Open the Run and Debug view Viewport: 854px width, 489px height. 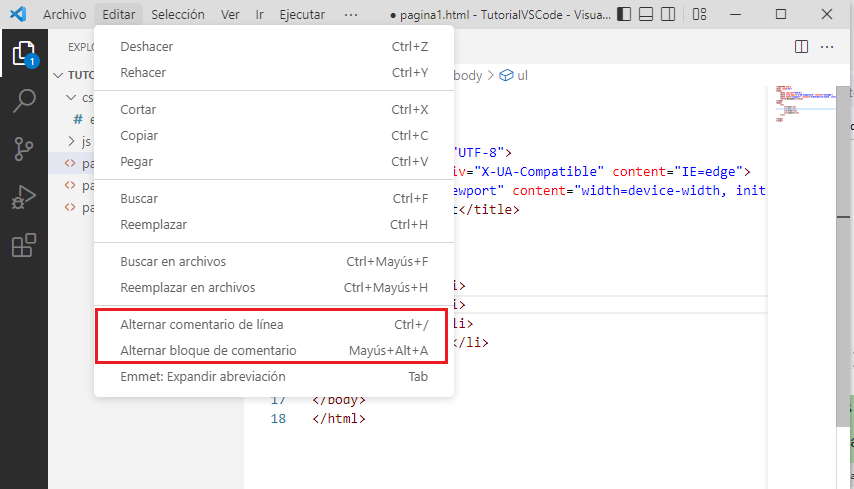tap(24, 197)
